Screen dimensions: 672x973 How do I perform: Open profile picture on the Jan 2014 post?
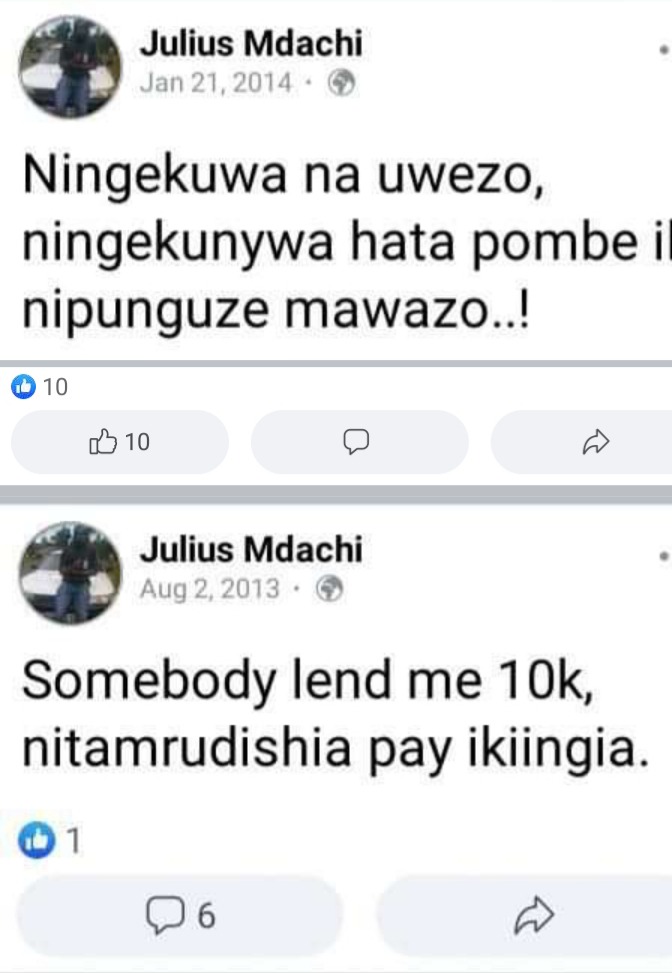pos(70,67)
